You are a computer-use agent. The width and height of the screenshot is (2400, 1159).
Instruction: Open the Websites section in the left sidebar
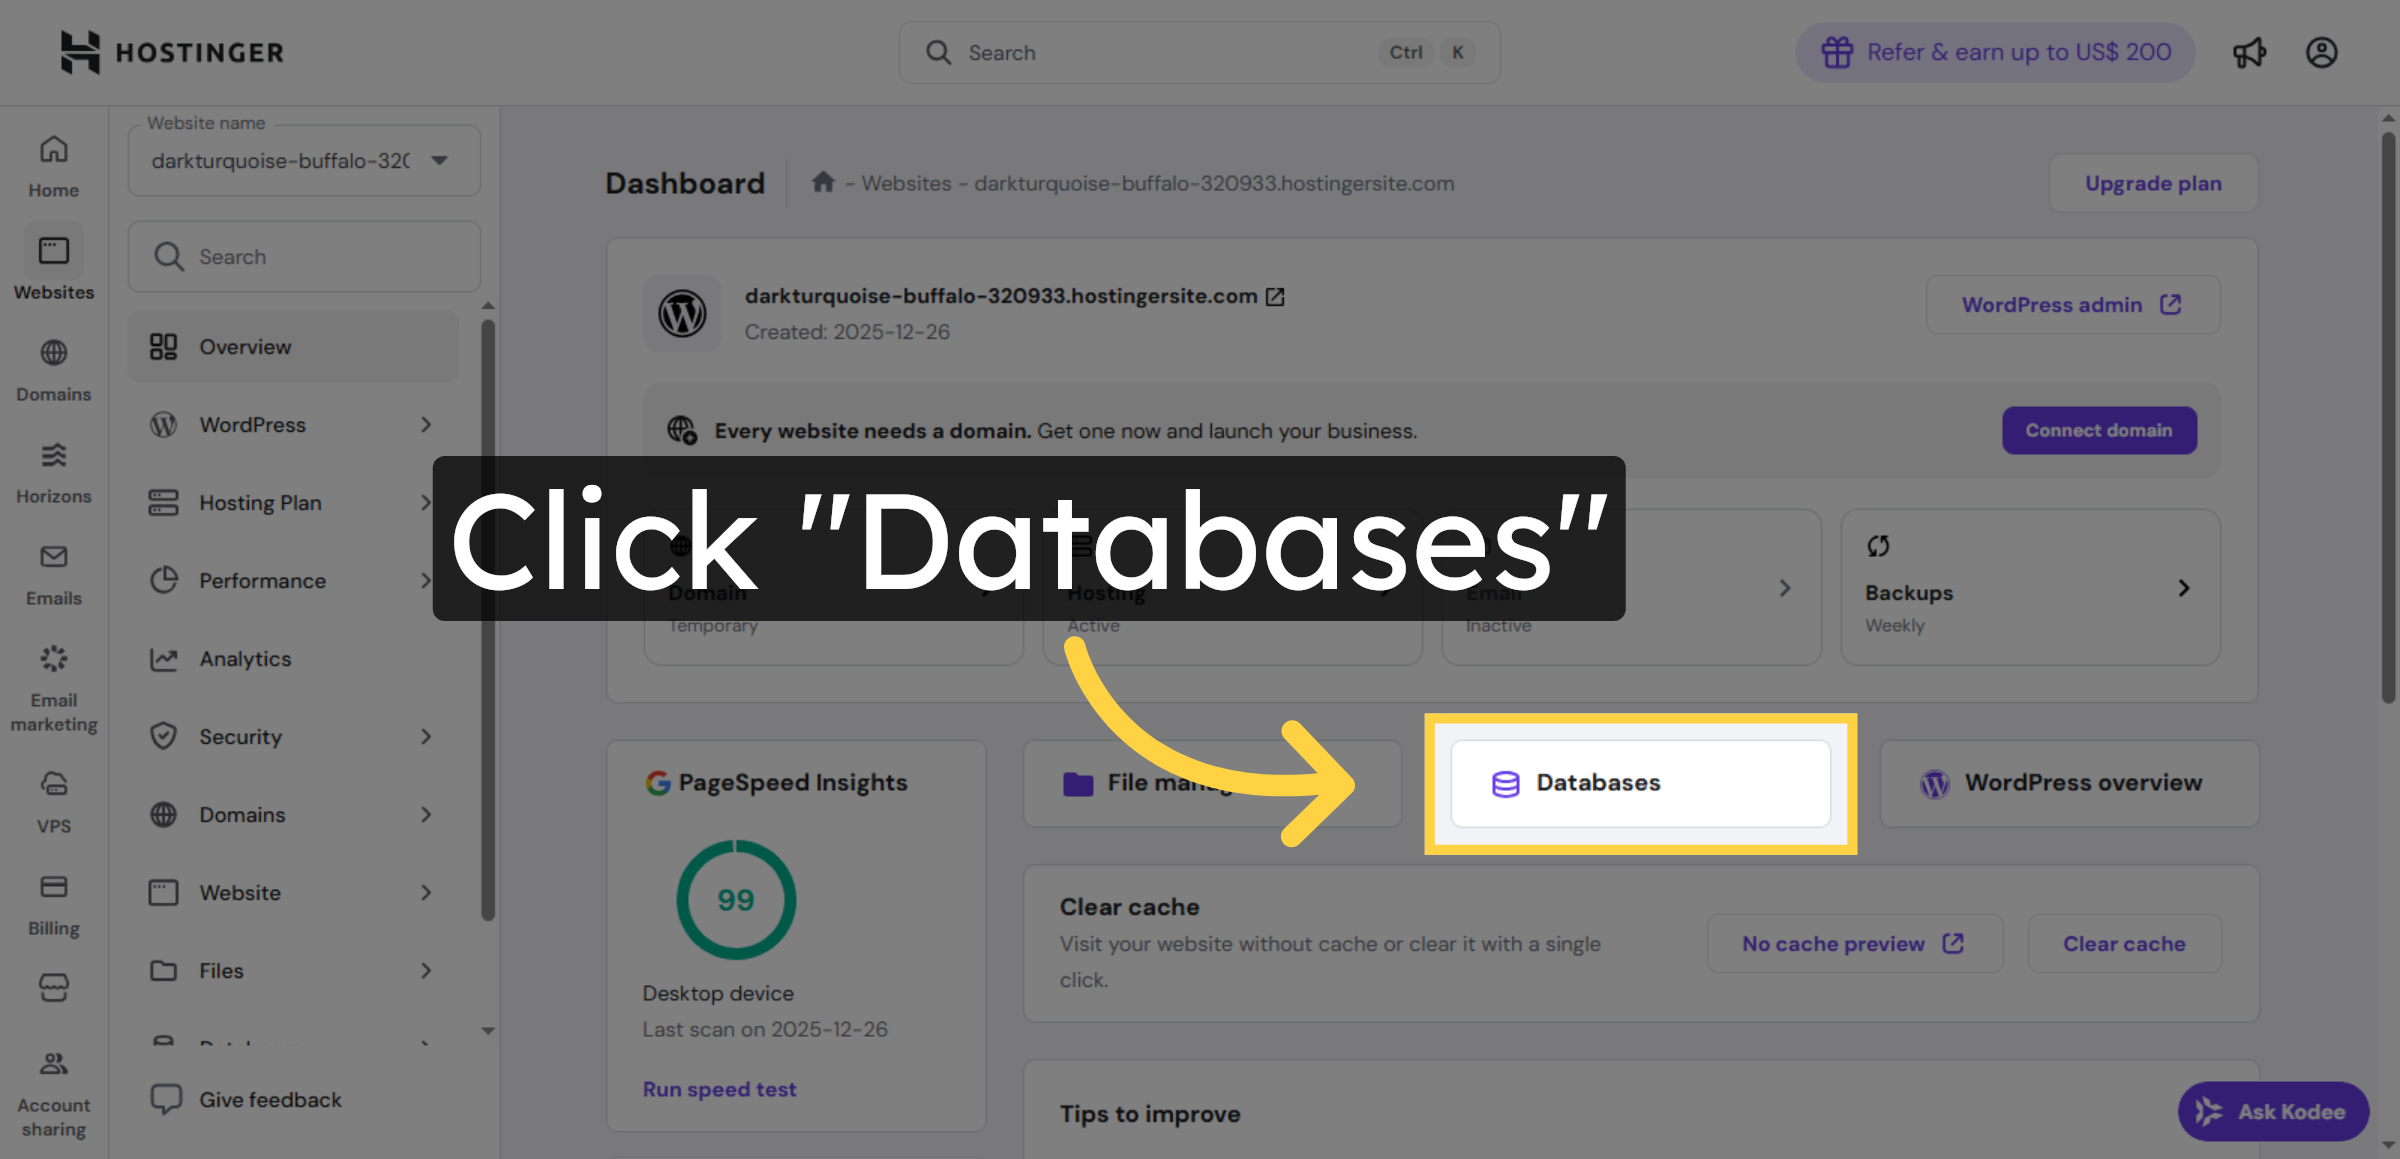[x=53, y=263]
